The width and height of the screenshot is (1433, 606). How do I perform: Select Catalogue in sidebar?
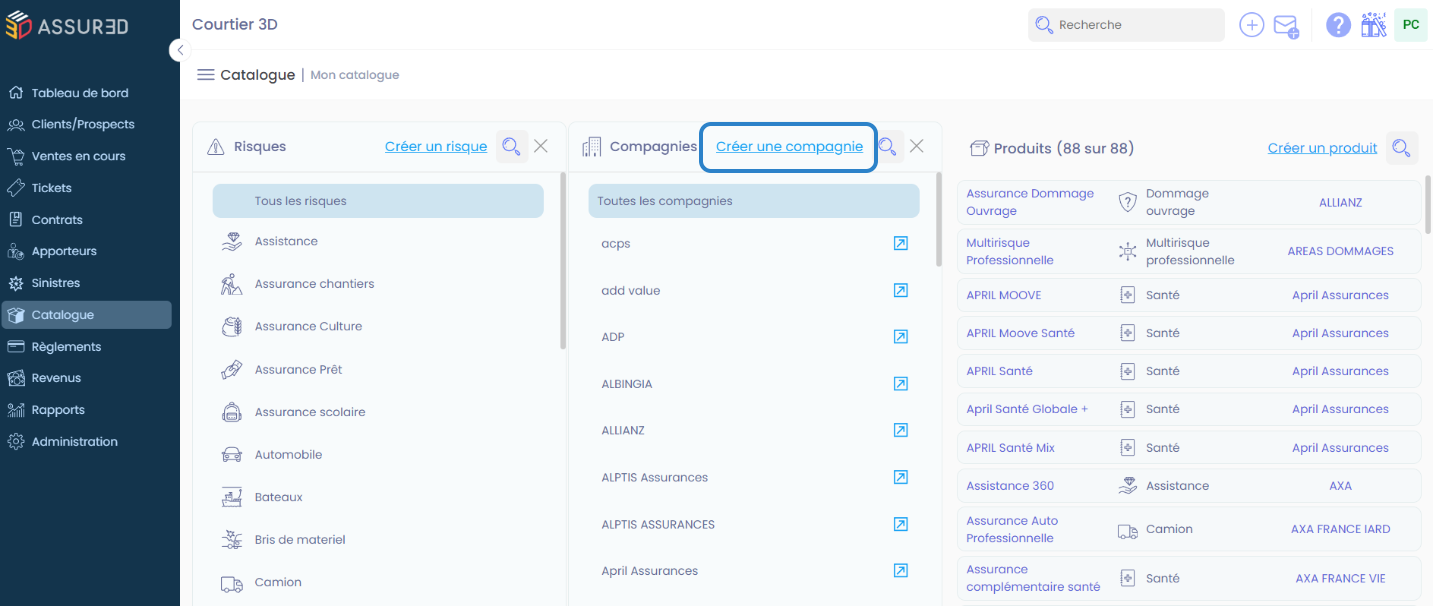pyautogui.click(x=86, y=315)
